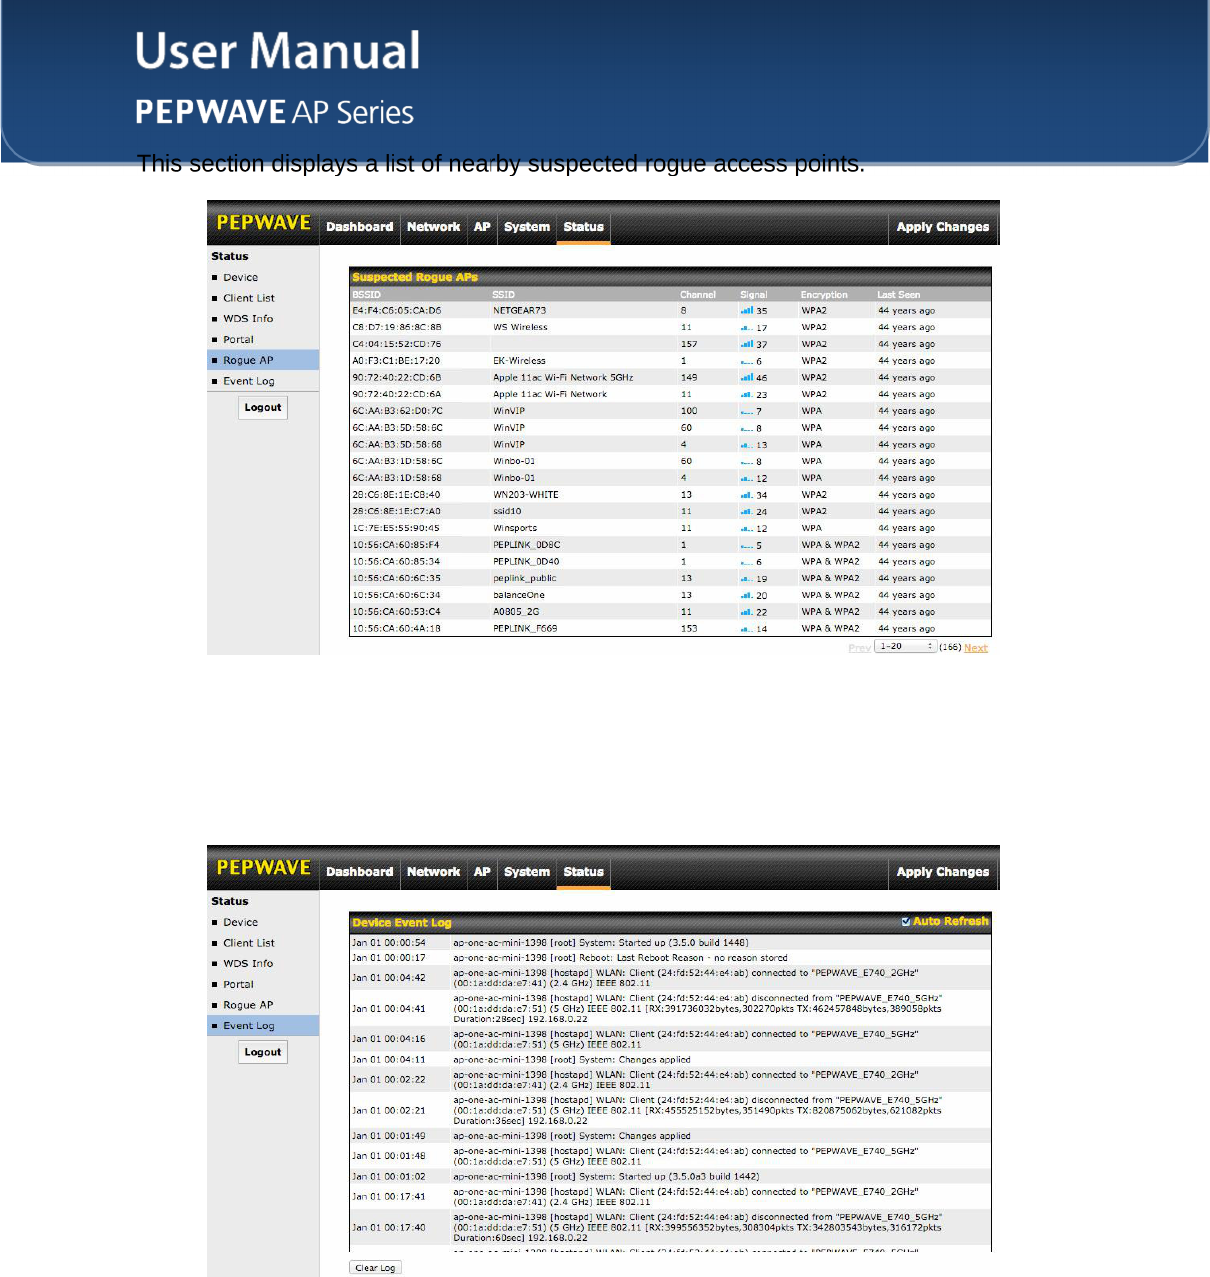Open System tab in Device Event Log screenshot

pyautogui.click(x=527, y=872)
